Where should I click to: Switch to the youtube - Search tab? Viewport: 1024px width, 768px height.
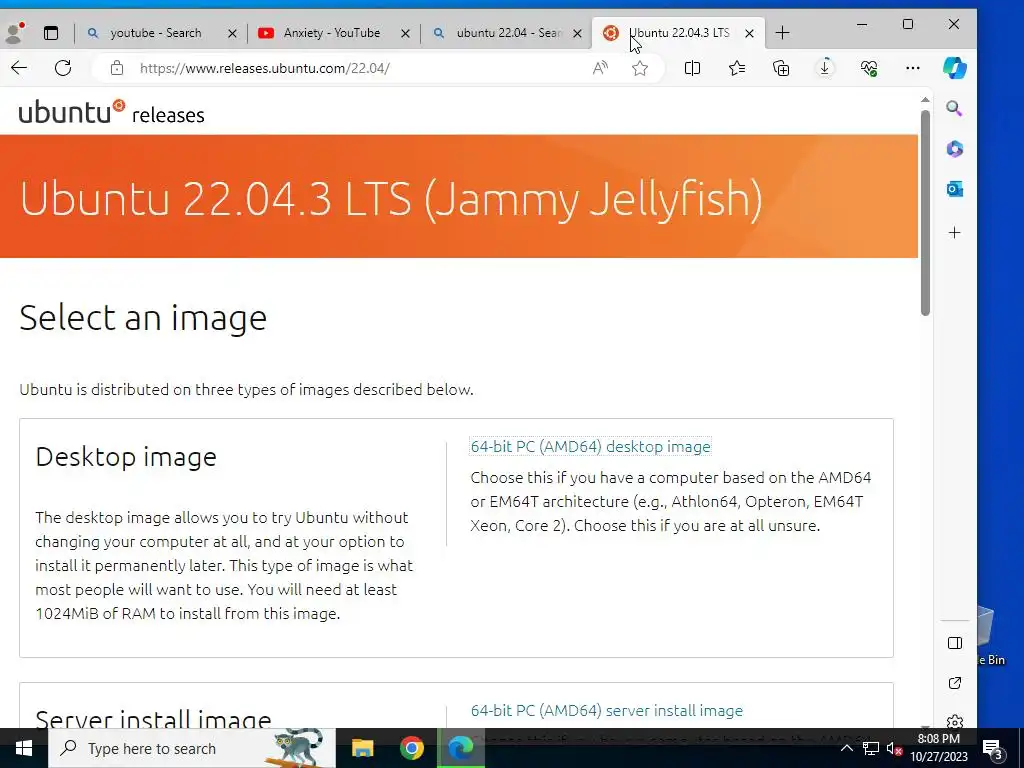tap(160, 33)
